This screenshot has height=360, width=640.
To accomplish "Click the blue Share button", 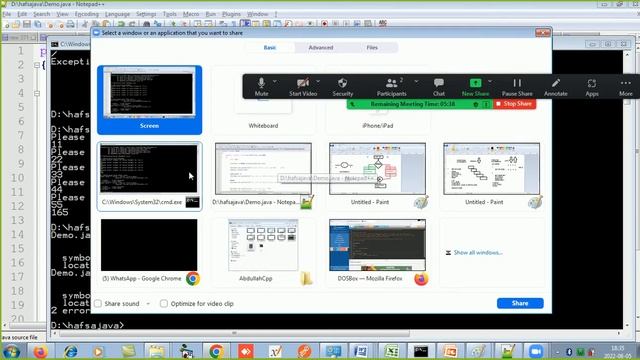I will click(x=520, y=303).
